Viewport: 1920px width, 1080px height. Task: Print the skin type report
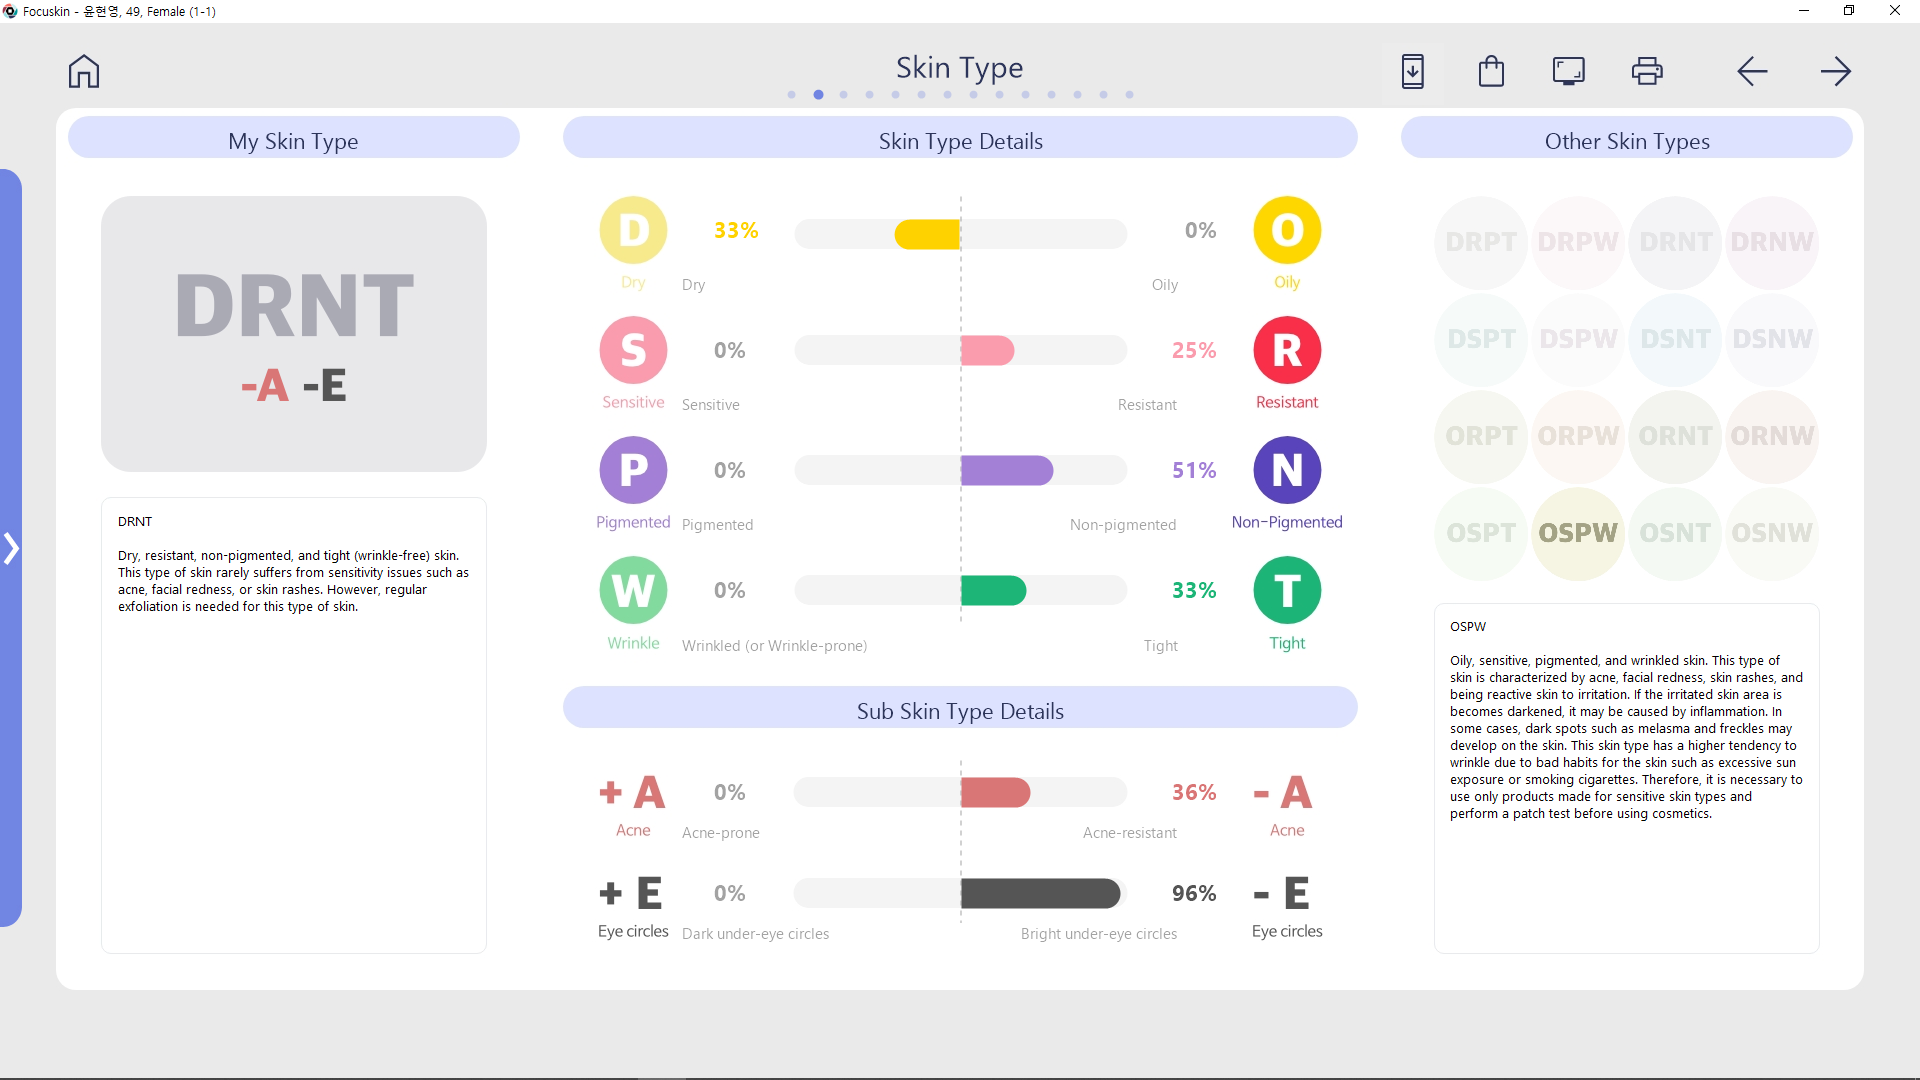(x=1647, y=71)
